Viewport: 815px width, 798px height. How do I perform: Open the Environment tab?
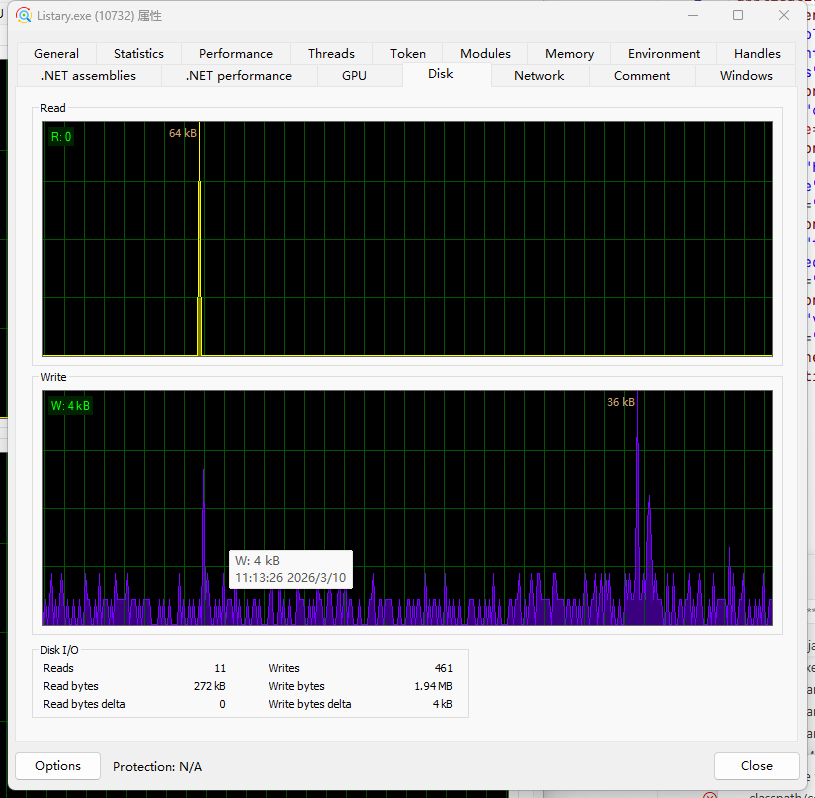click(664, 54)
